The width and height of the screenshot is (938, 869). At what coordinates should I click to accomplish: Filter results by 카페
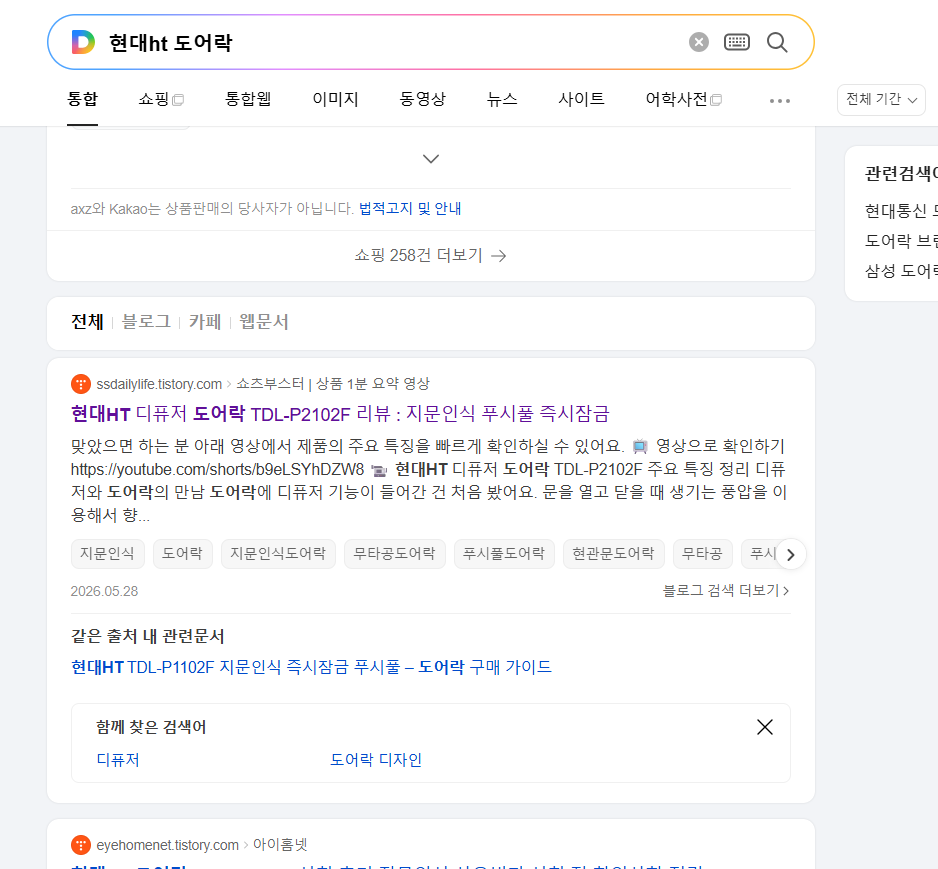(x=205, y=322)
